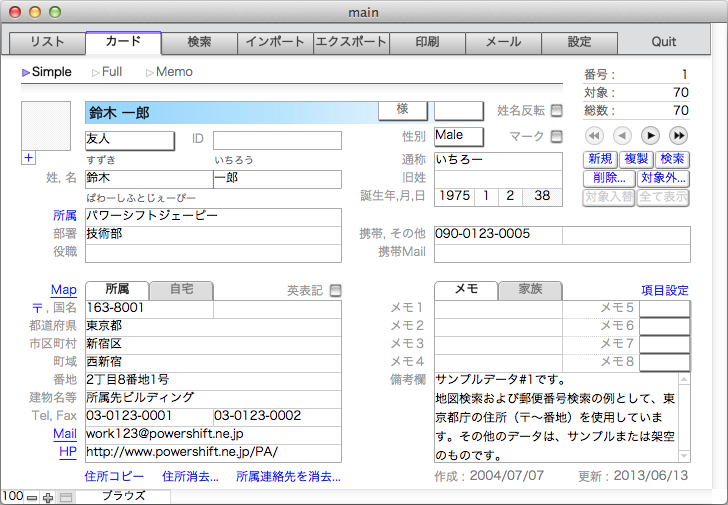Open the 友人 group dropdown

[x=130, y=140]
